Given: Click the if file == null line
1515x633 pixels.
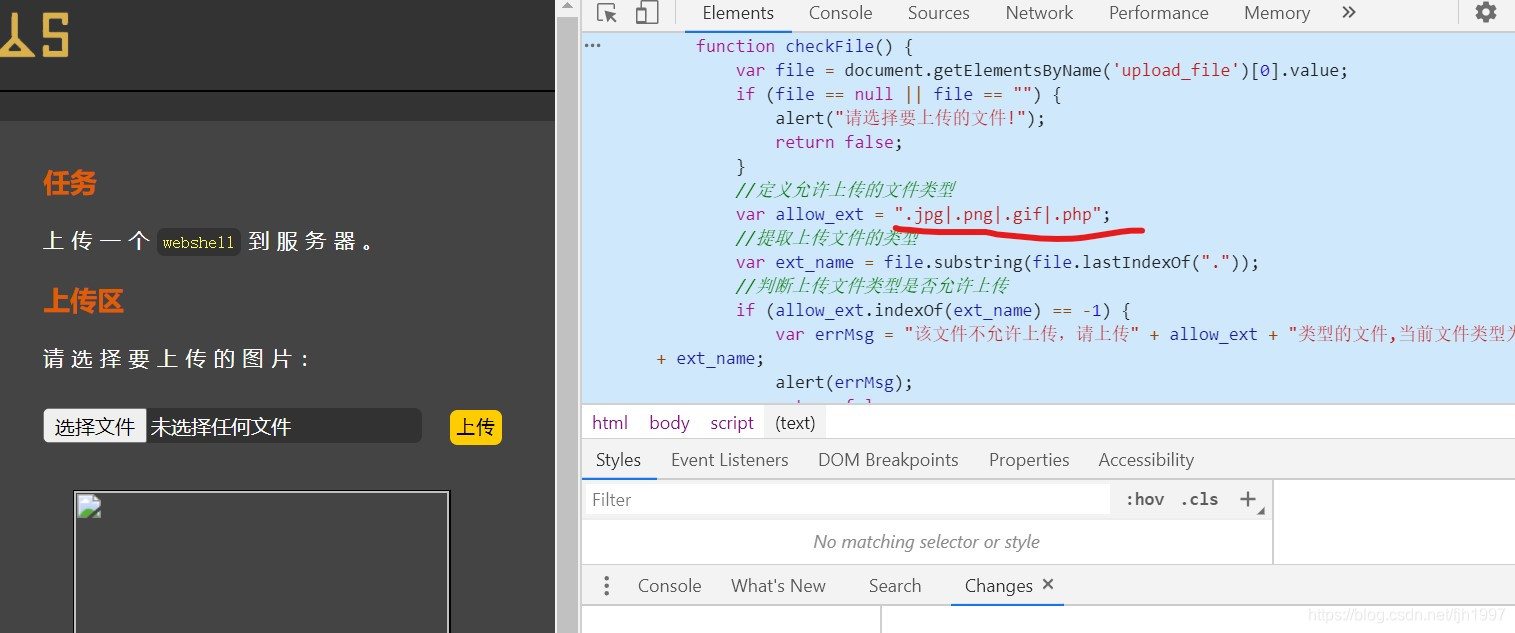Looking at the screenshot, I should tap(898, 94).
